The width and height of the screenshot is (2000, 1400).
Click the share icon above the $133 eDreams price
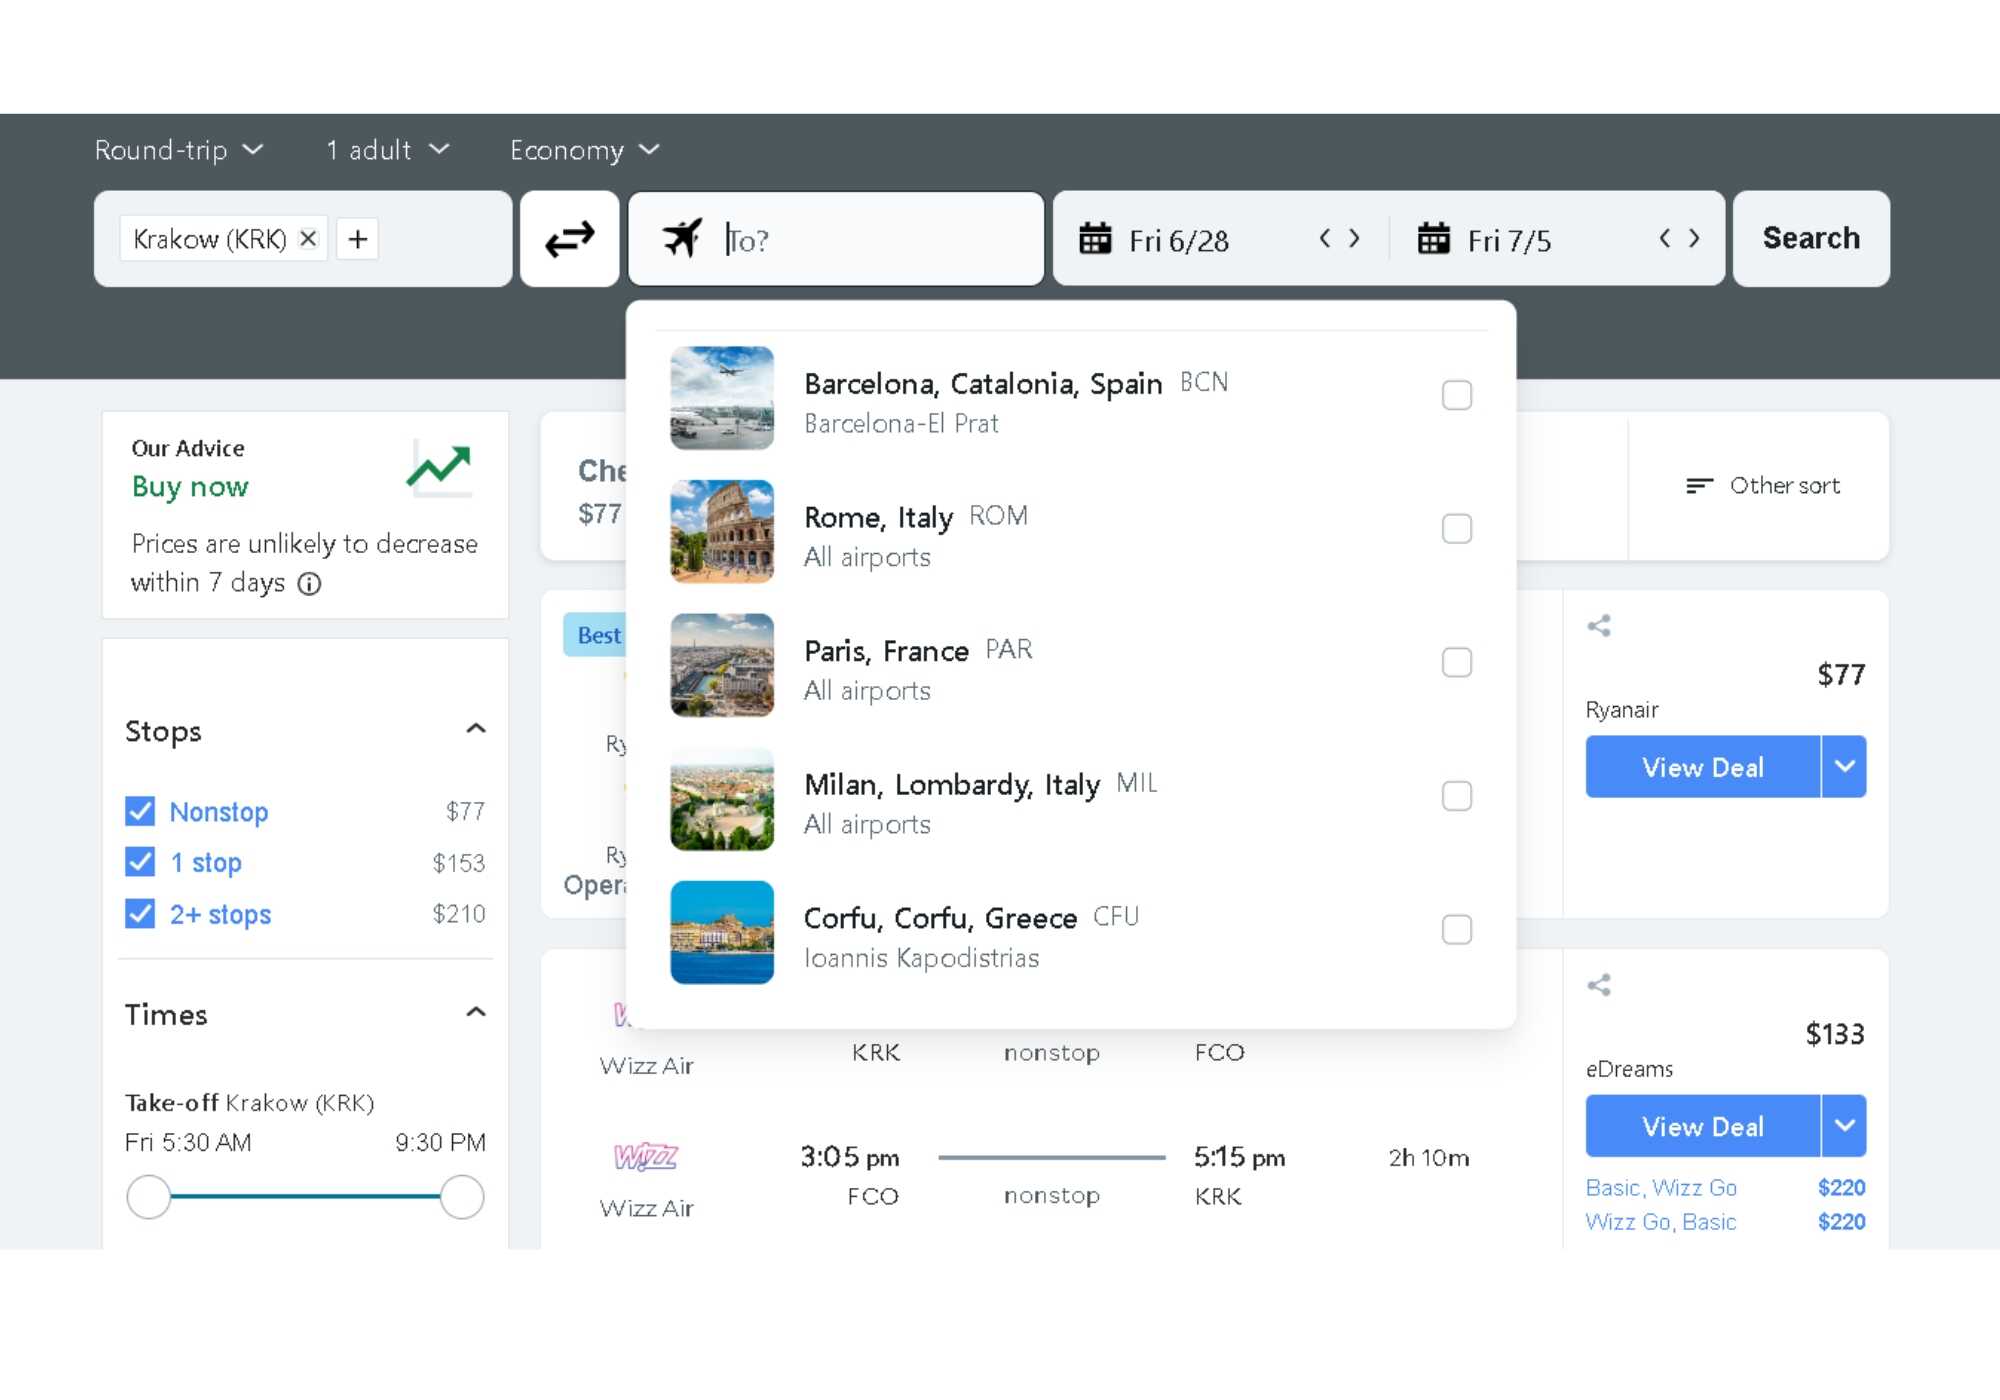[1599, 985]
